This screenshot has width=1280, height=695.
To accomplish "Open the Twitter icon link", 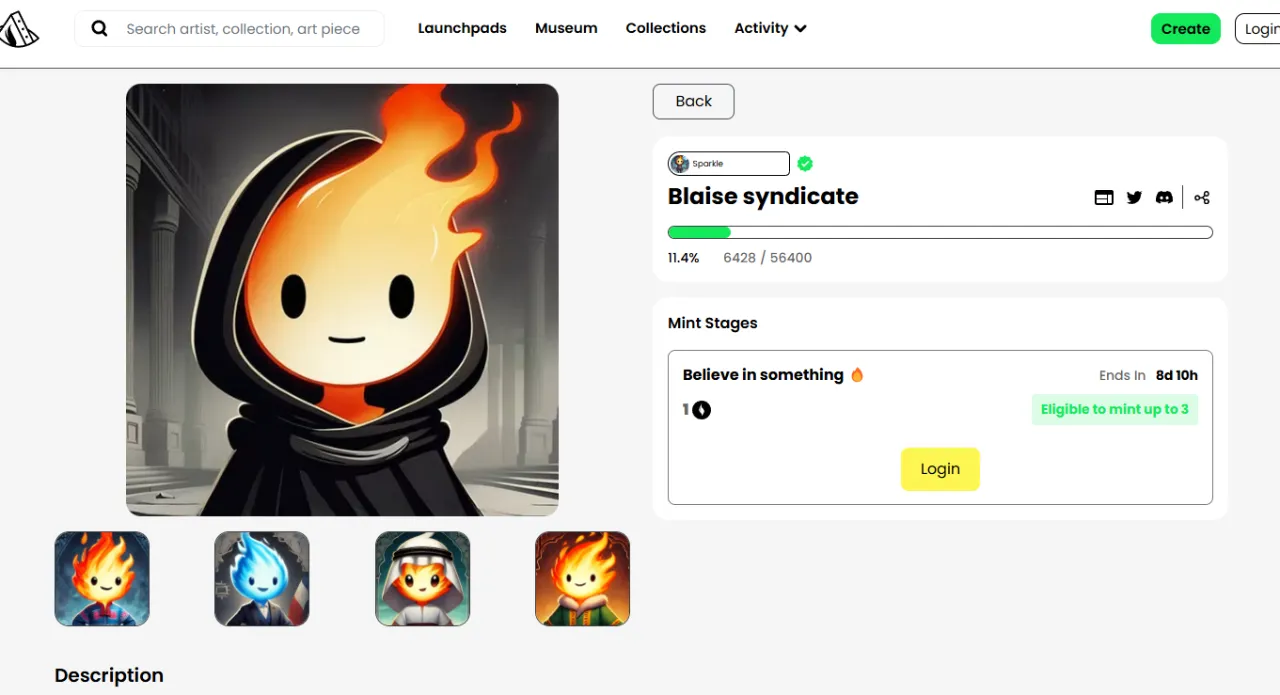I will click(1134, 198).
